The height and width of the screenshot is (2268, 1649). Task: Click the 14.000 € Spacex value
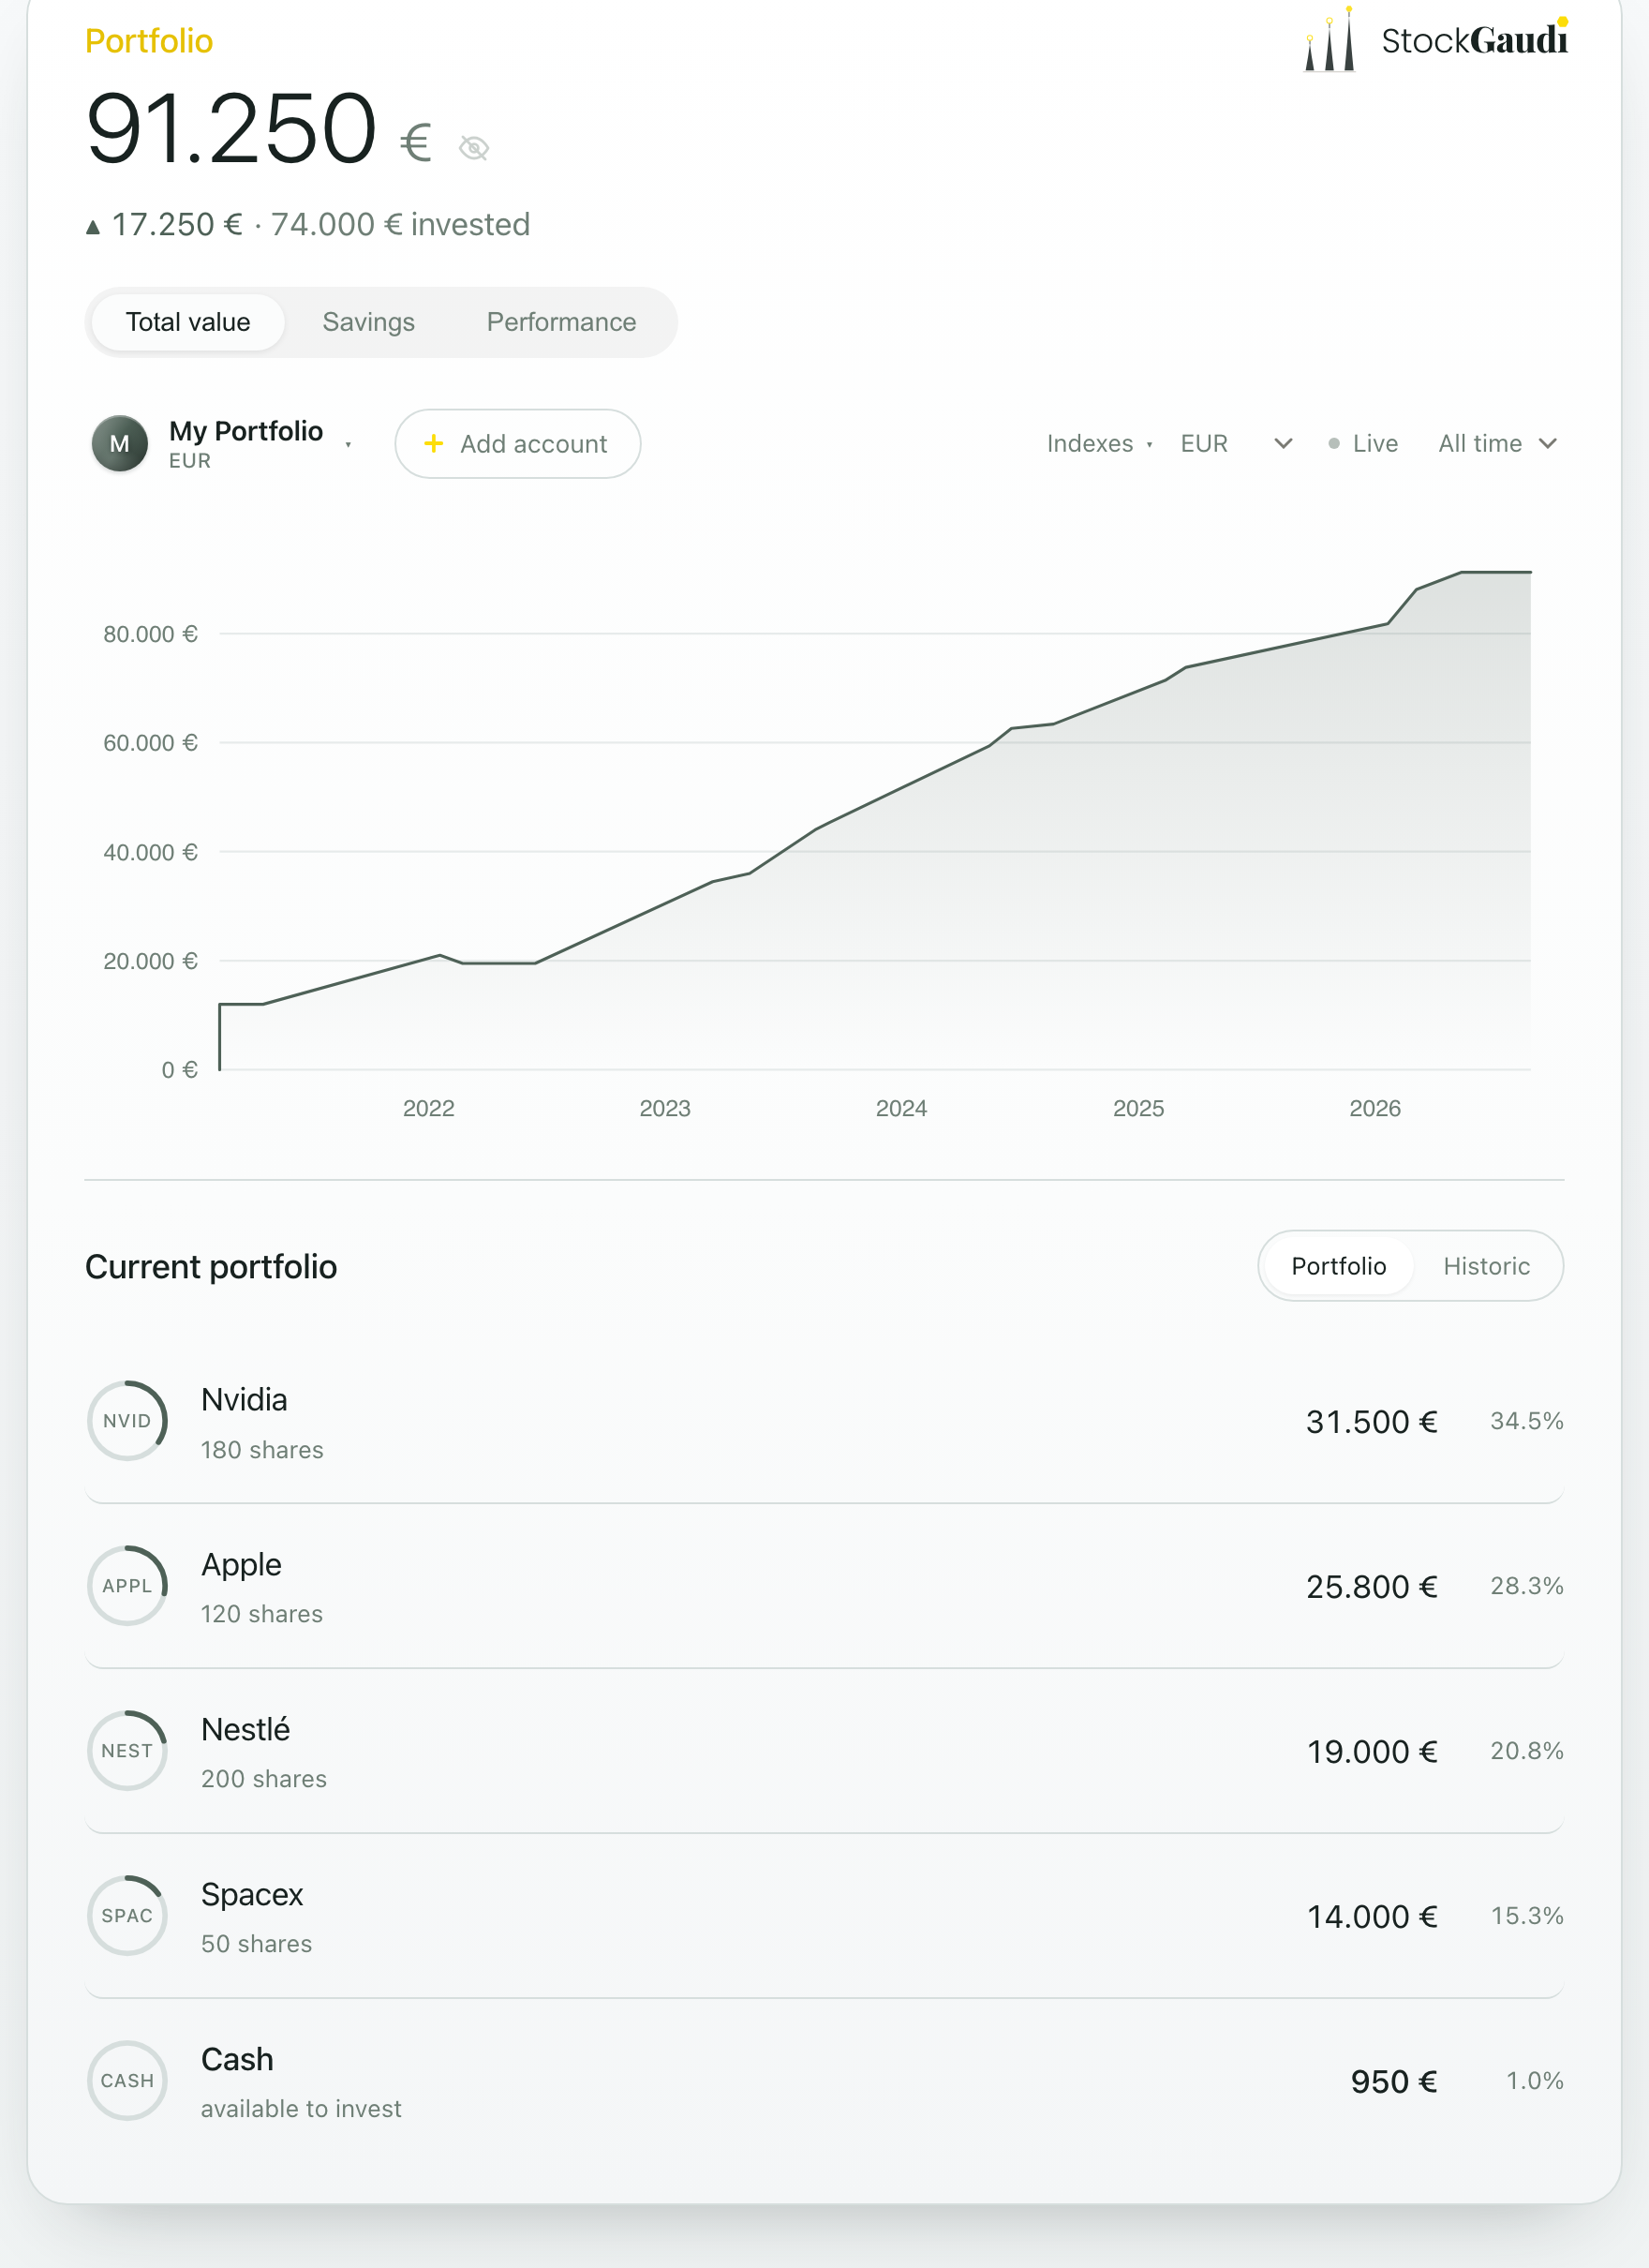(1371, 1917)
